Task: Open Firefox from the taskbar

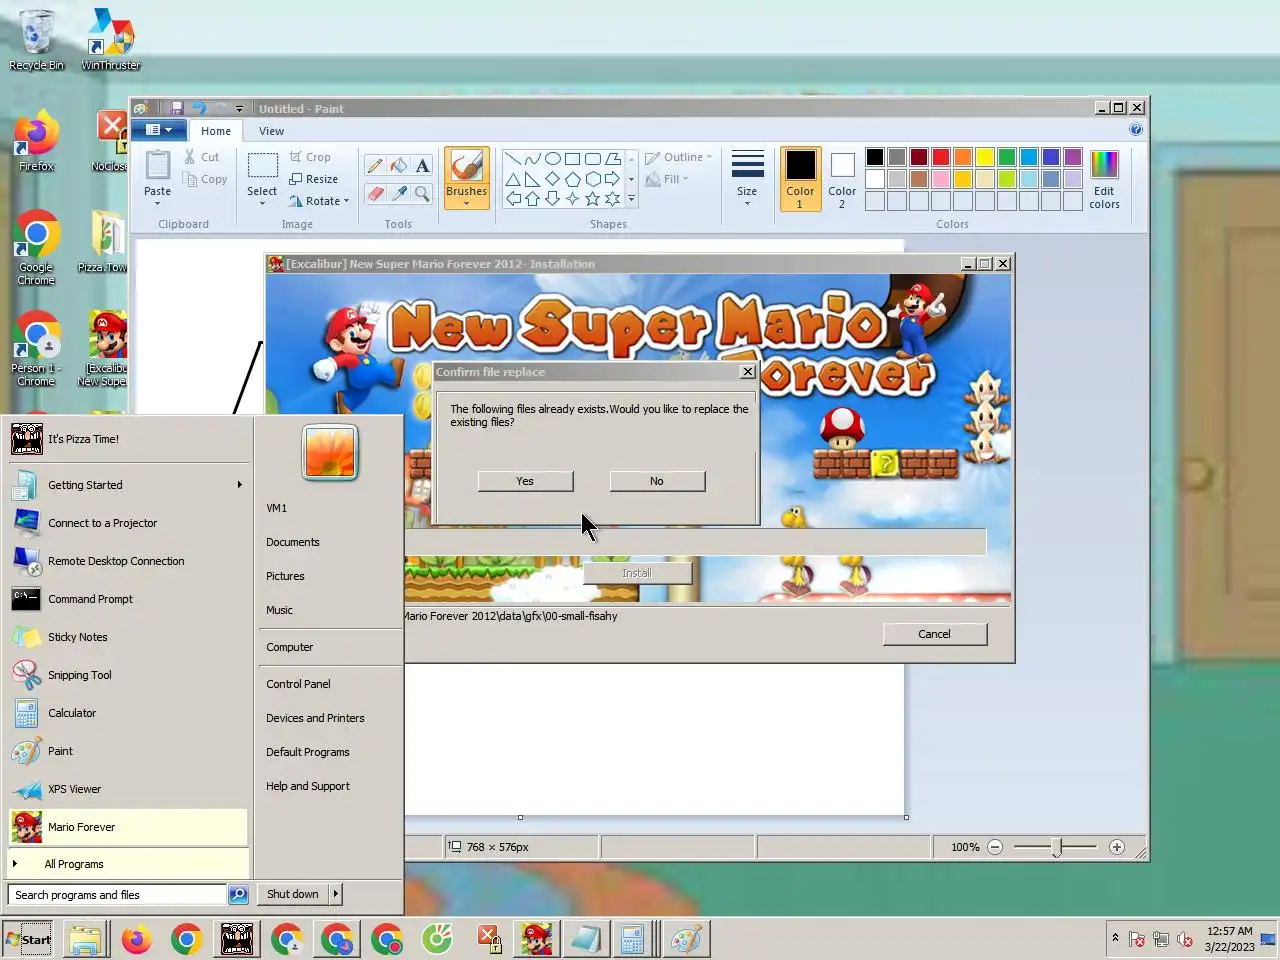Action: pyautogui.click(x=137, y=940)
